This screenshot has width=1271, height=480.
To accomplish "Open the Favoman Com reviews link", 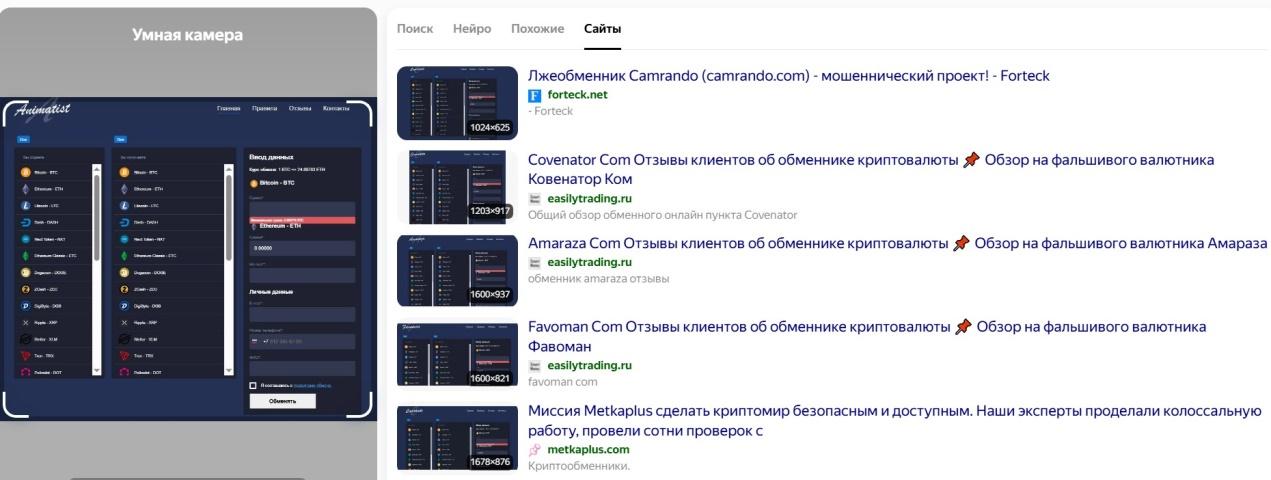I will (x=866, y=336).
